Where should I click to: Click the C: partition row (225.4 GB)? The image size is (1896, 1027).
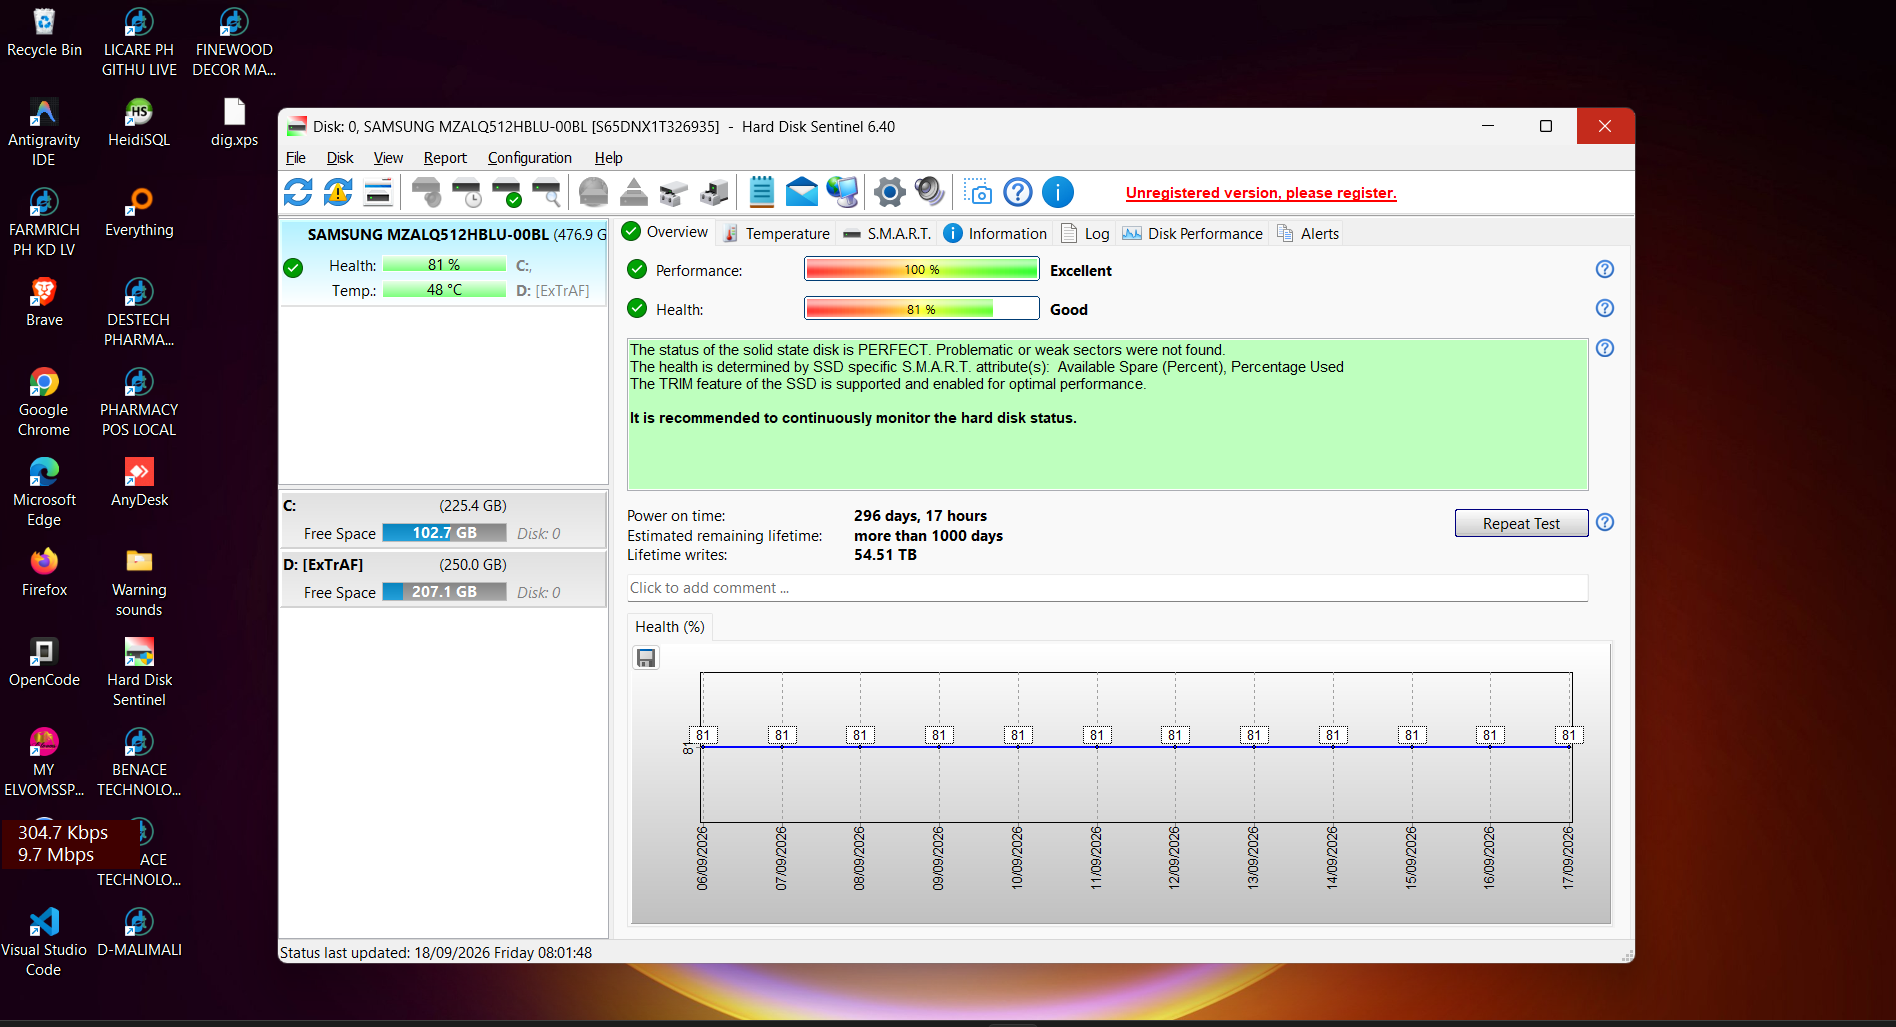point(443,520)
